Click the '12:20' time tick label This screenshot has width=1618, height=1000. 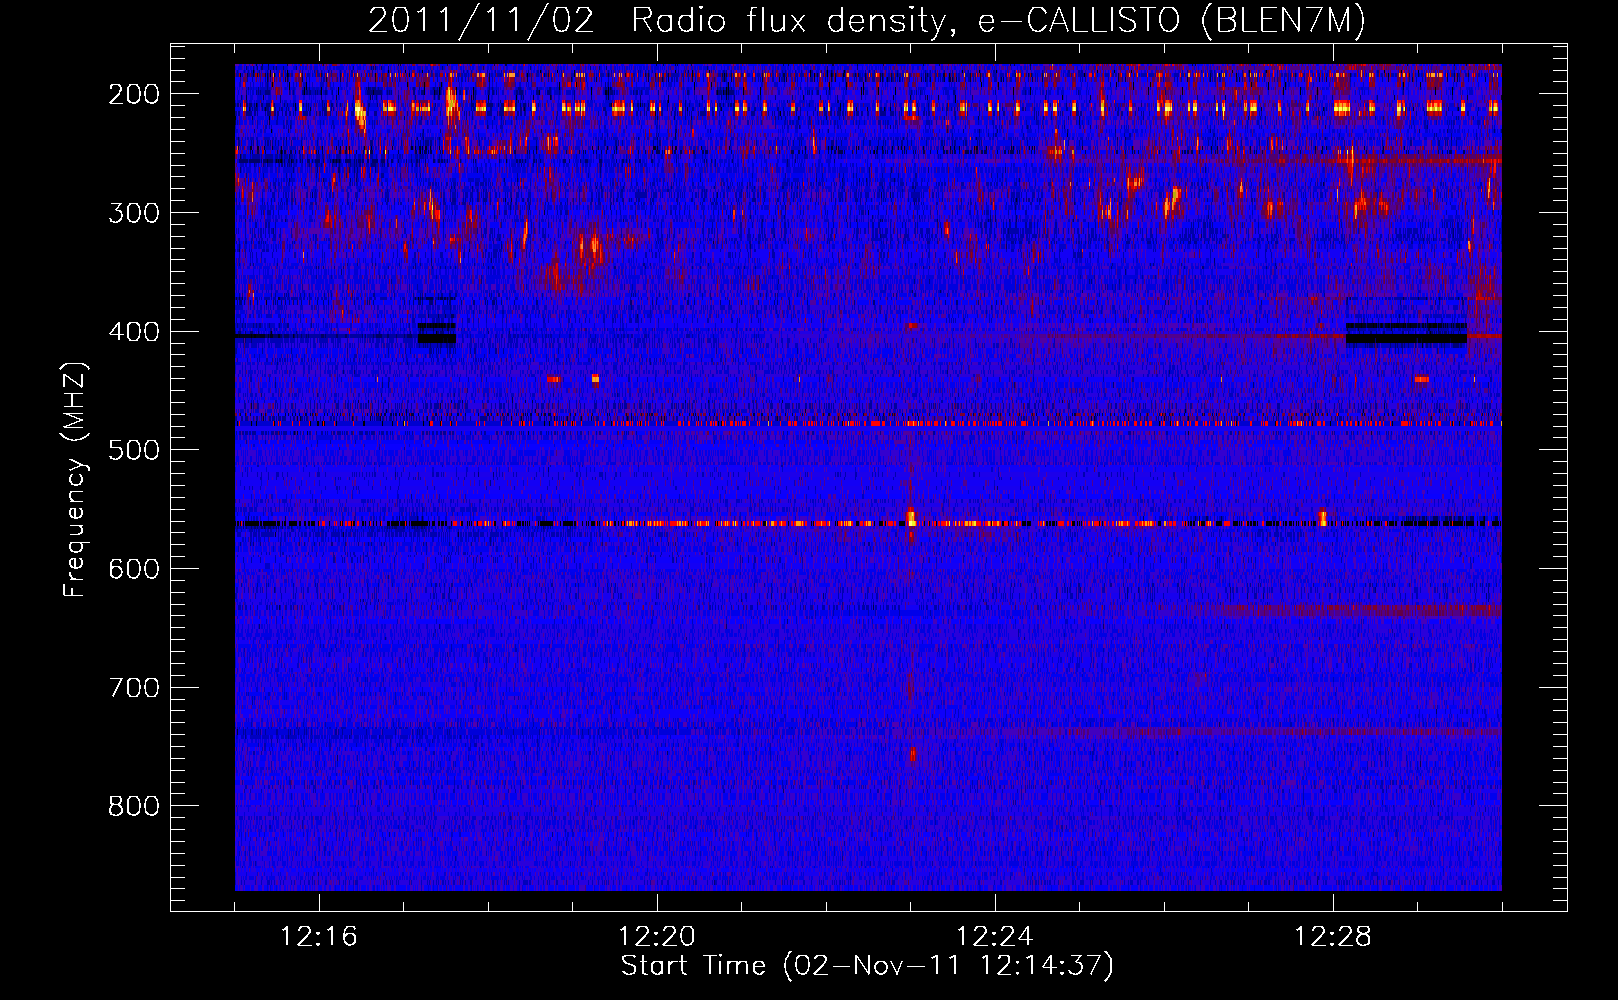click(657, 937)
